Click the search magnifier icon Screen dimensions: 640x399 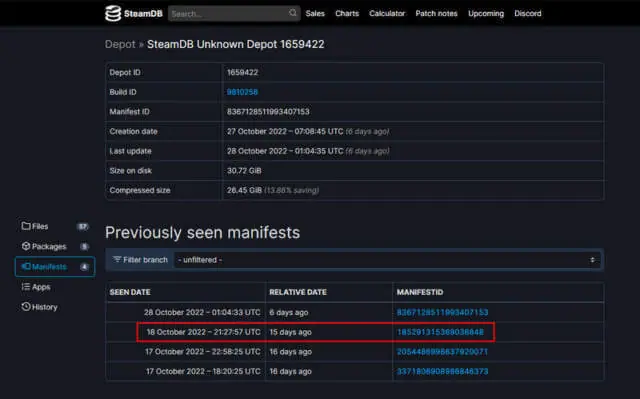point(293,13)
